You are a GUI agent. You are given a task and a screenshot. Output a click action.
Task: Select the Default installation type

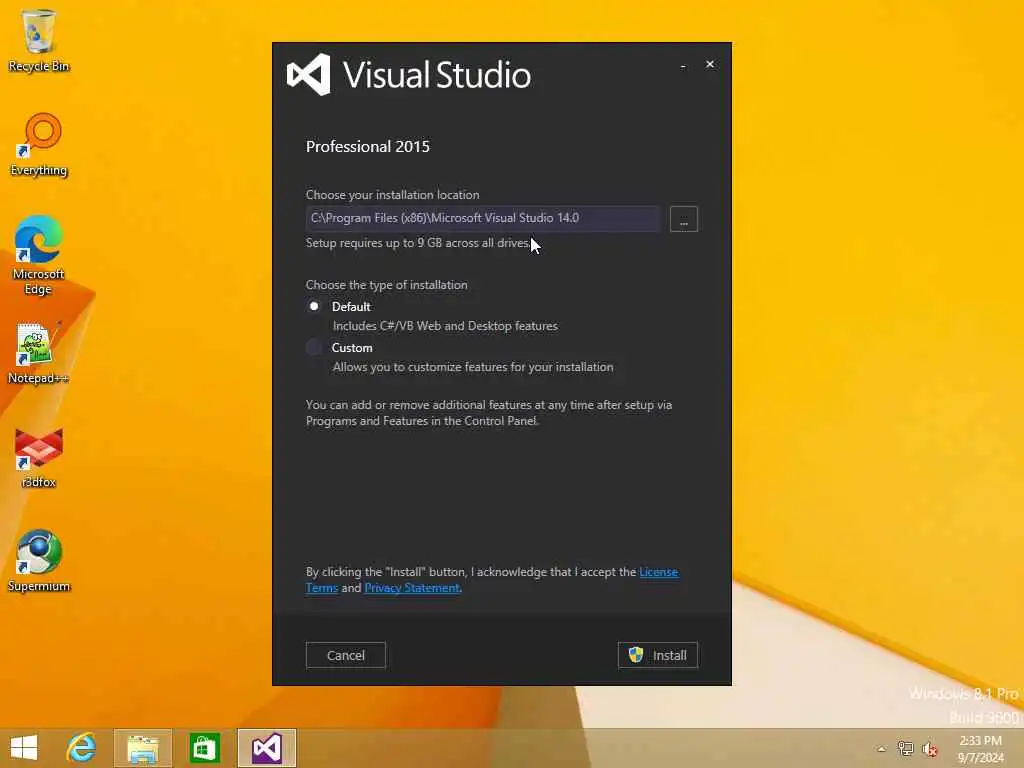pos(314,306)
